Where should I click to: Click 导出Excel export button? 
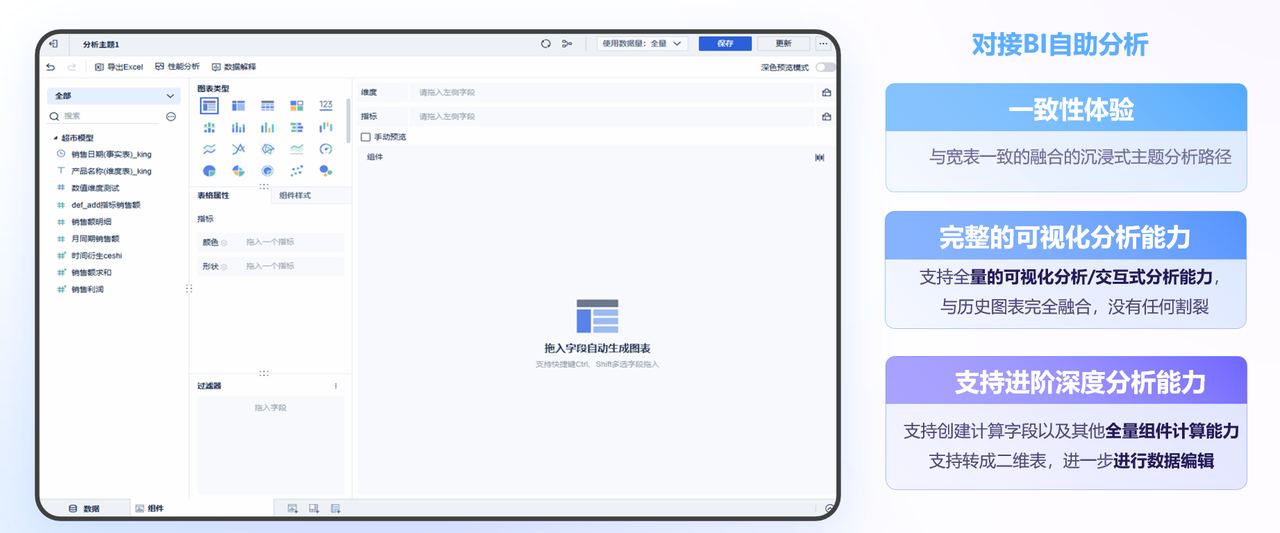[x=119, y=67]
